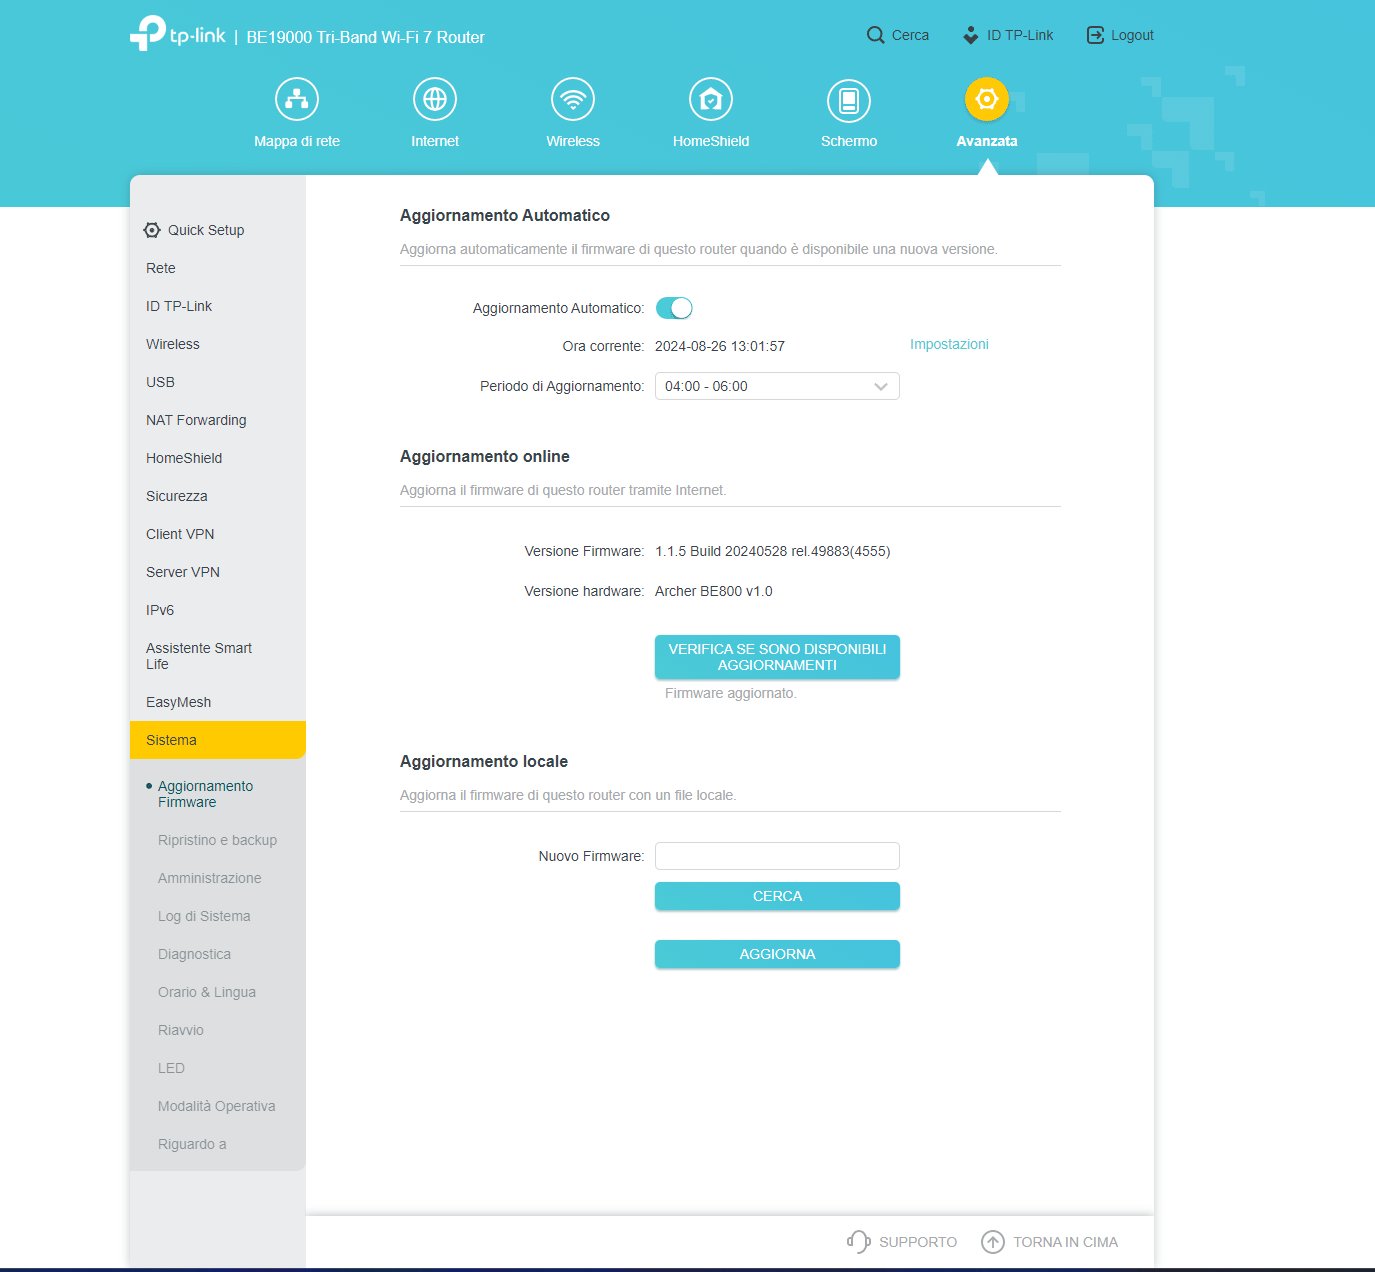1375x1272 pixels.
Task: Click the Aggiornamento online heading
Action: tap(485, 456)
